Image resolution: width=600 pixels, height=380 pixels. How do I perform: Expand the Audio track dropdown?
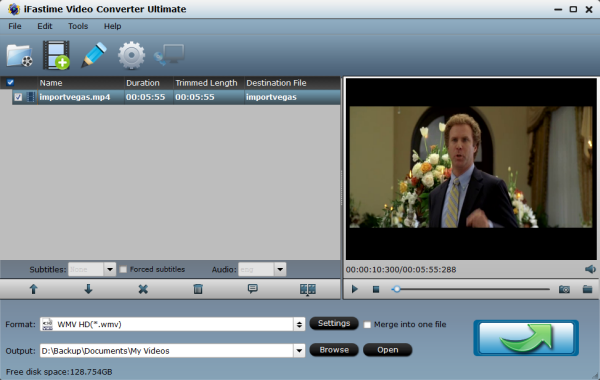click(x=280, y=269)
